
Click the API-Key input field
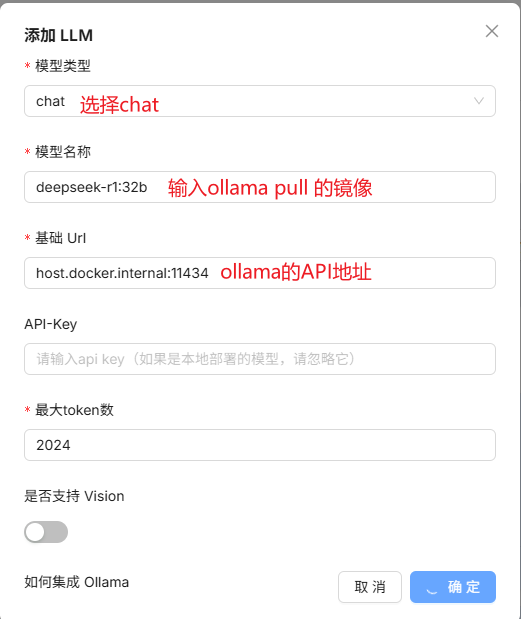click(x=260, y=359)
